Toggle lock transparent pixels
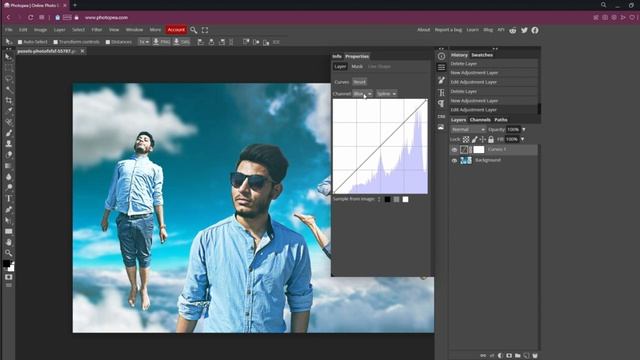Viewport: 640px width, 360px height. pos(466,140)
